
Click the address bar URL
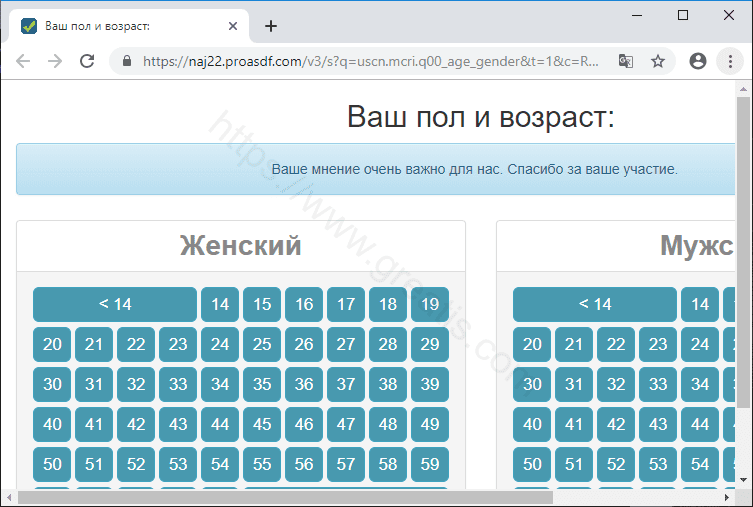tap(370, 61)
